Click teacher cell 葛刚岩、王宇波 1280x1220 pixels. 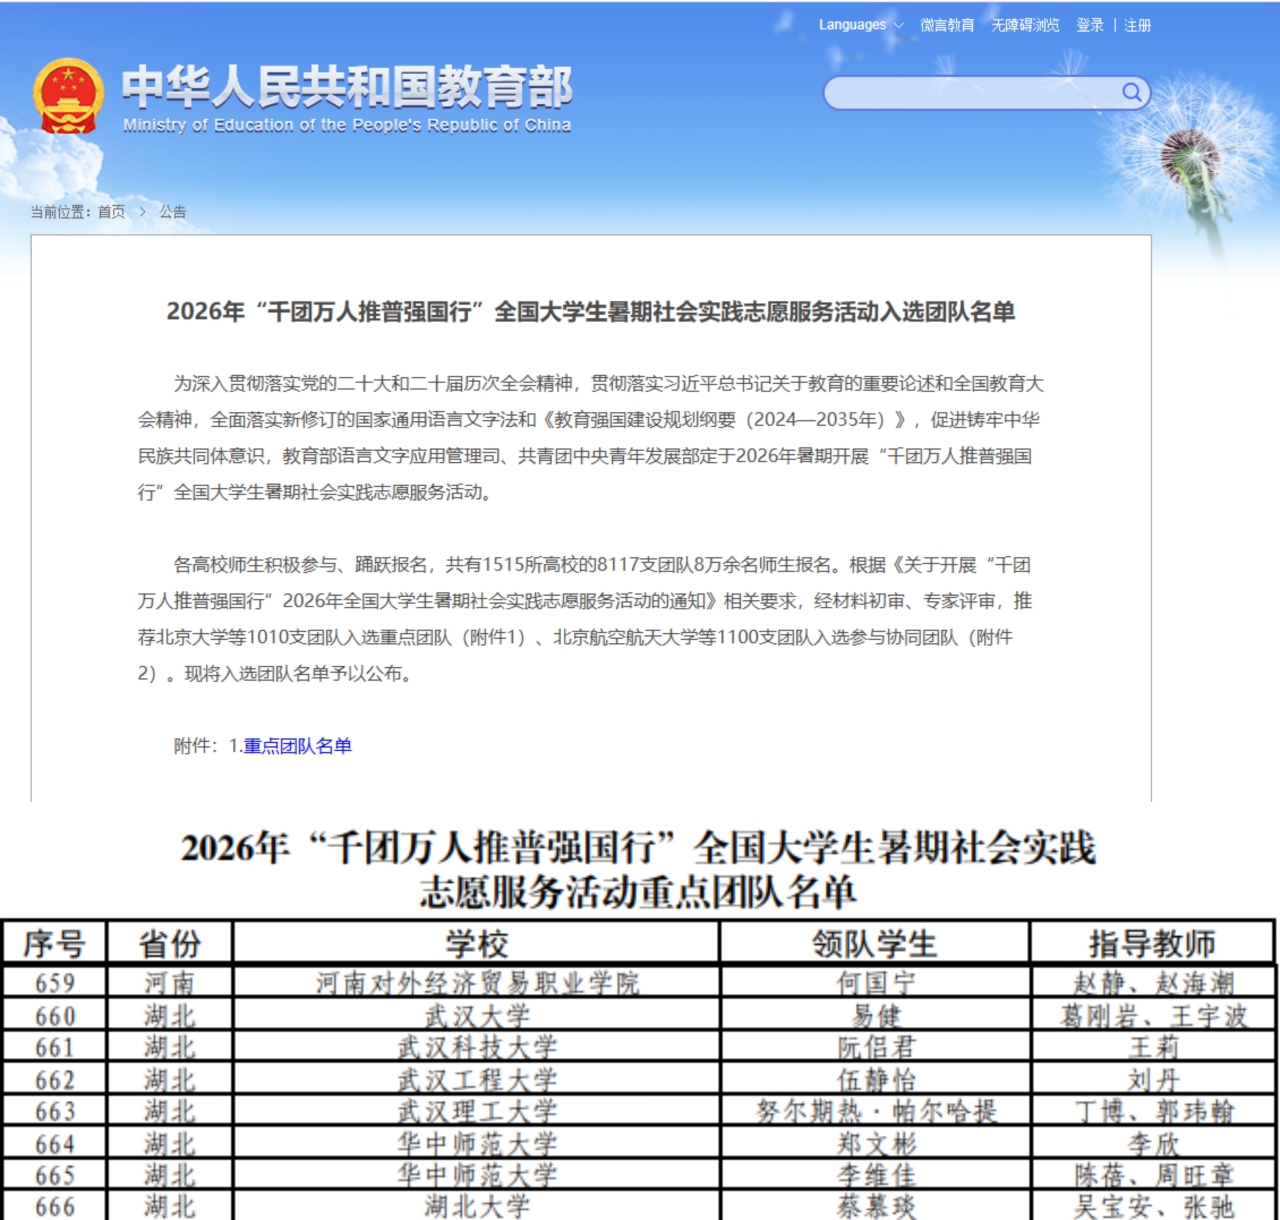[1154, 1016]
